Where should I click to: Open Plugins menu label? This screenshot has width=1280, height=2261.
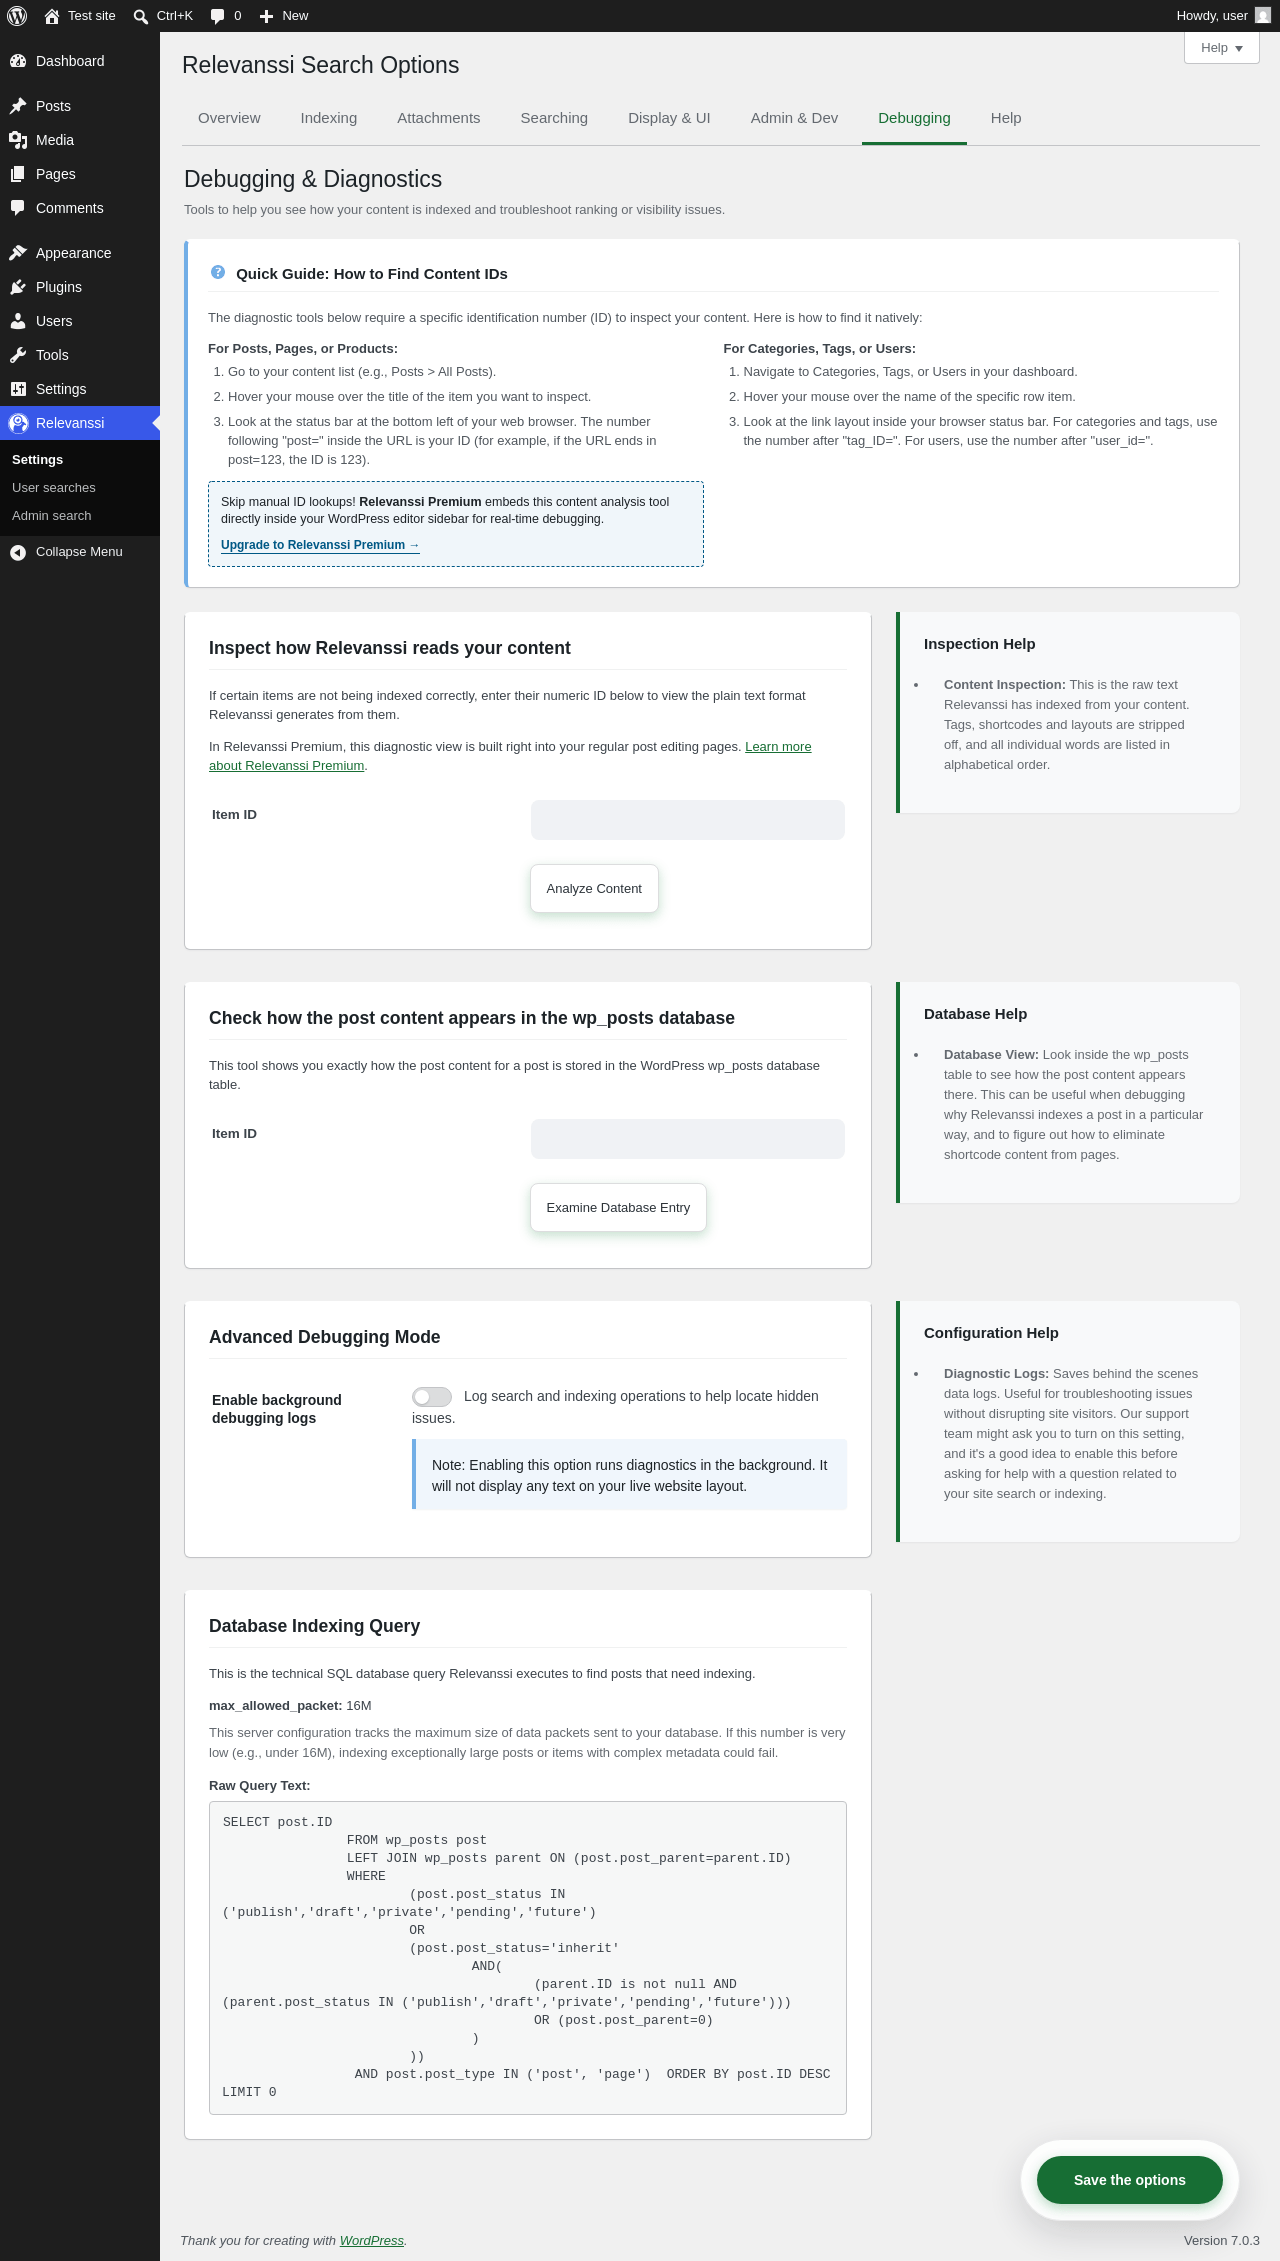click(59, 287)
